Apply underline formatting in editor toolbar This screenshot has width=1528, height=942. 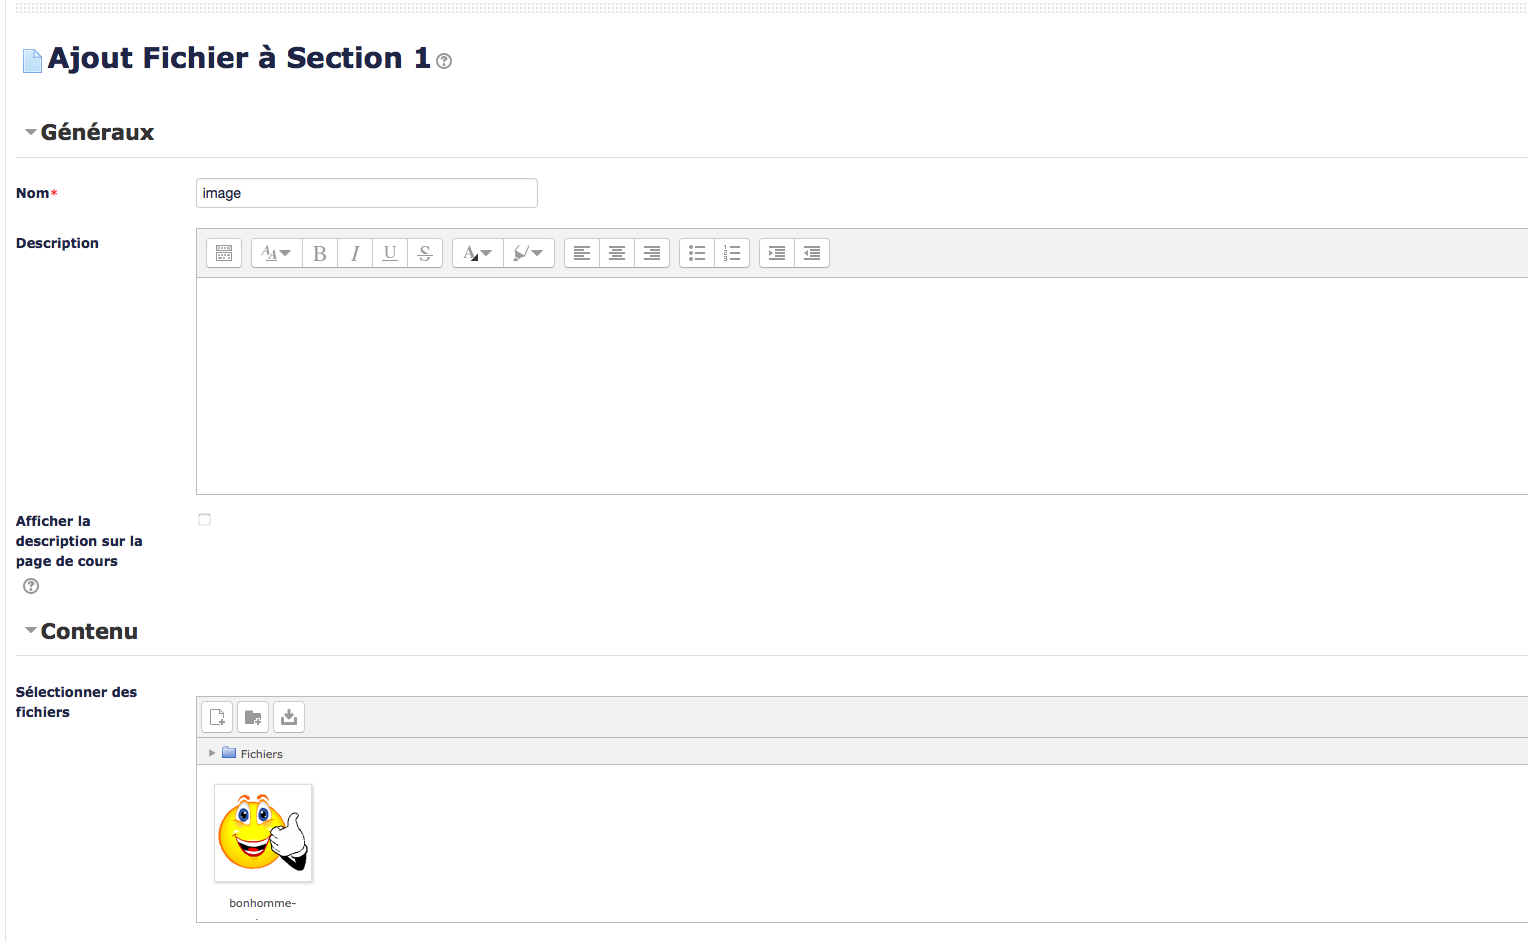pyautogui.click(x=390, y=253)
